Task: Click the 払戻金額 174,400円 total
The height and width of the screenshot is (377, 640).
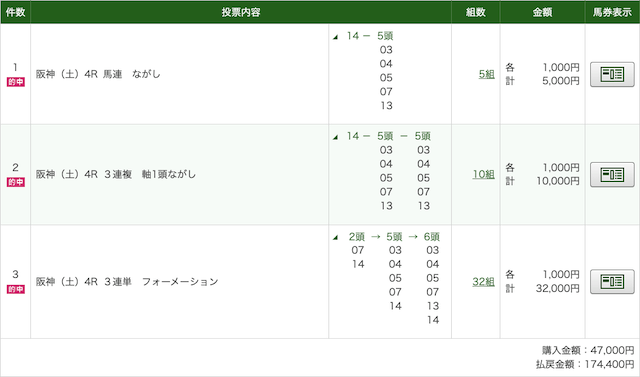Action: 585,364
